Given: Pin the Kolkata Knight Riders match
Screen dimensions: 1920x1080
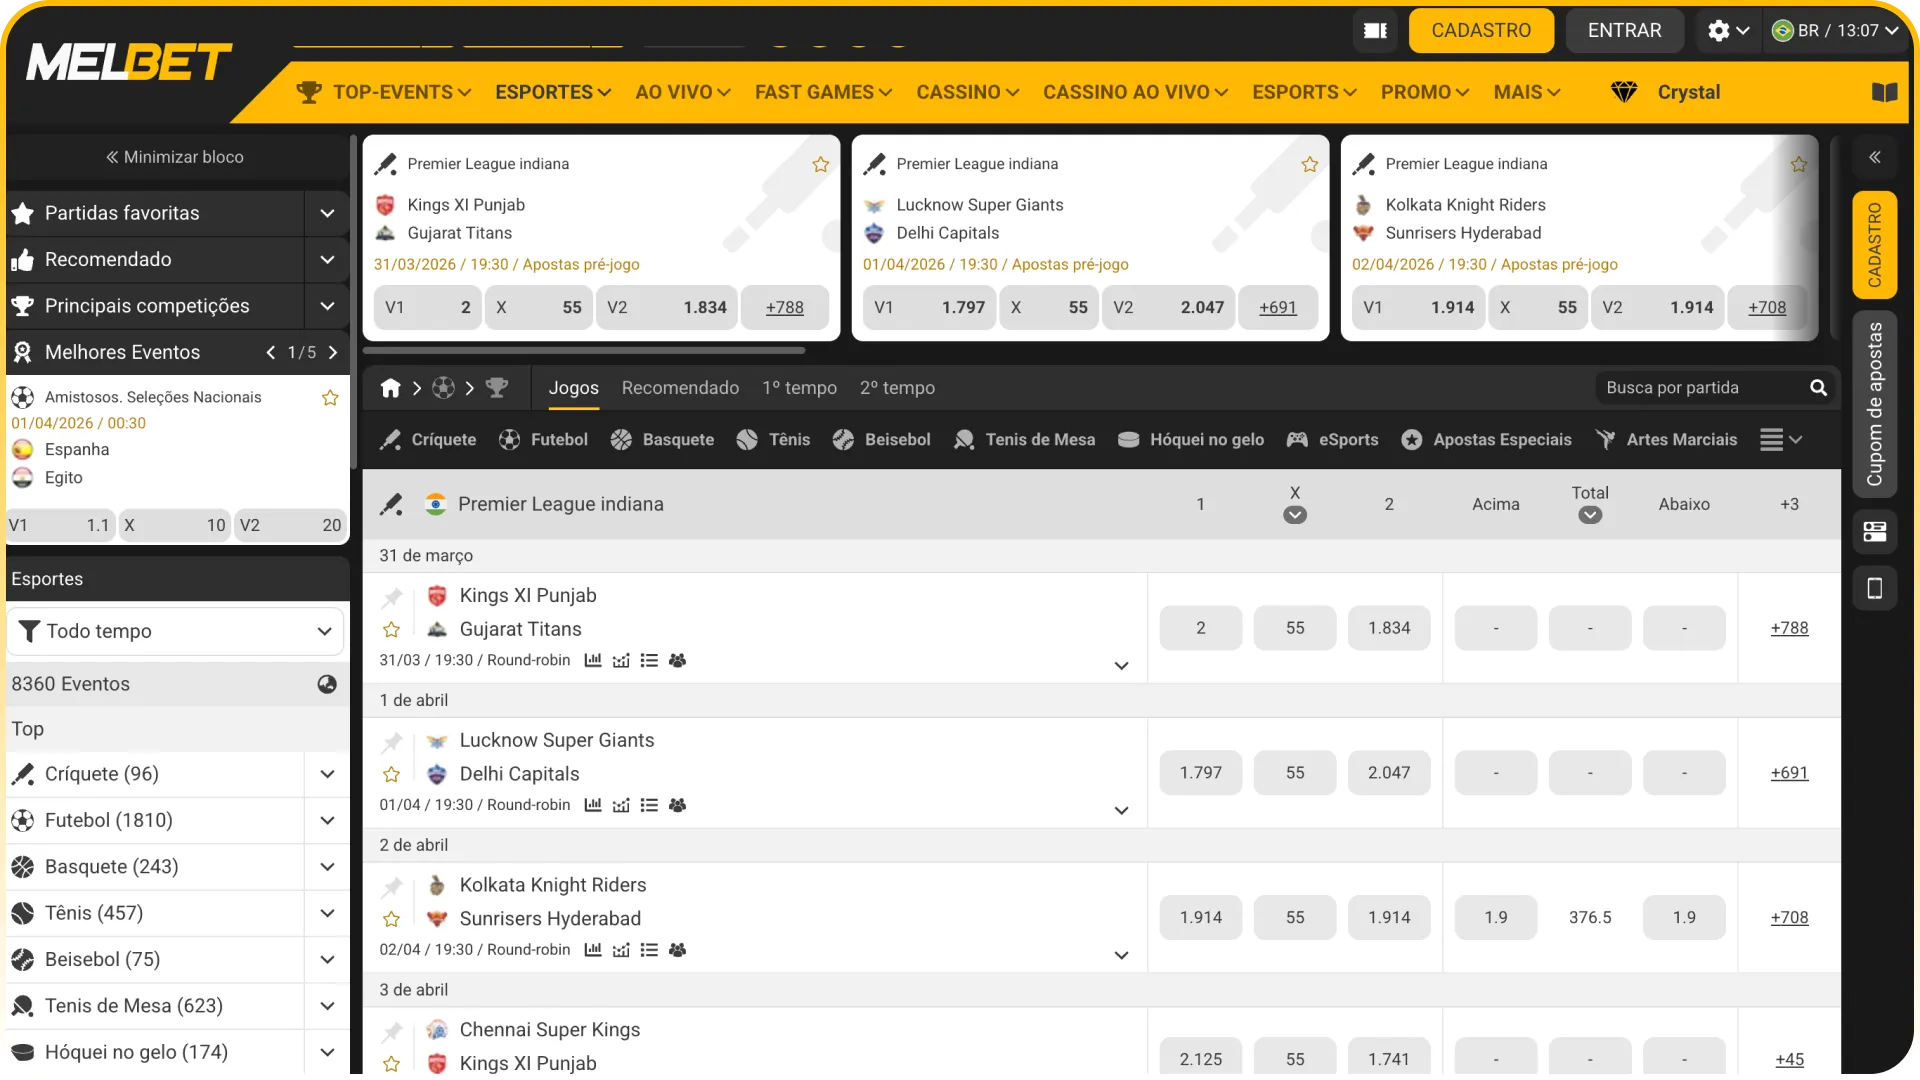Looking at the screenshot, I should coord(392,887).
